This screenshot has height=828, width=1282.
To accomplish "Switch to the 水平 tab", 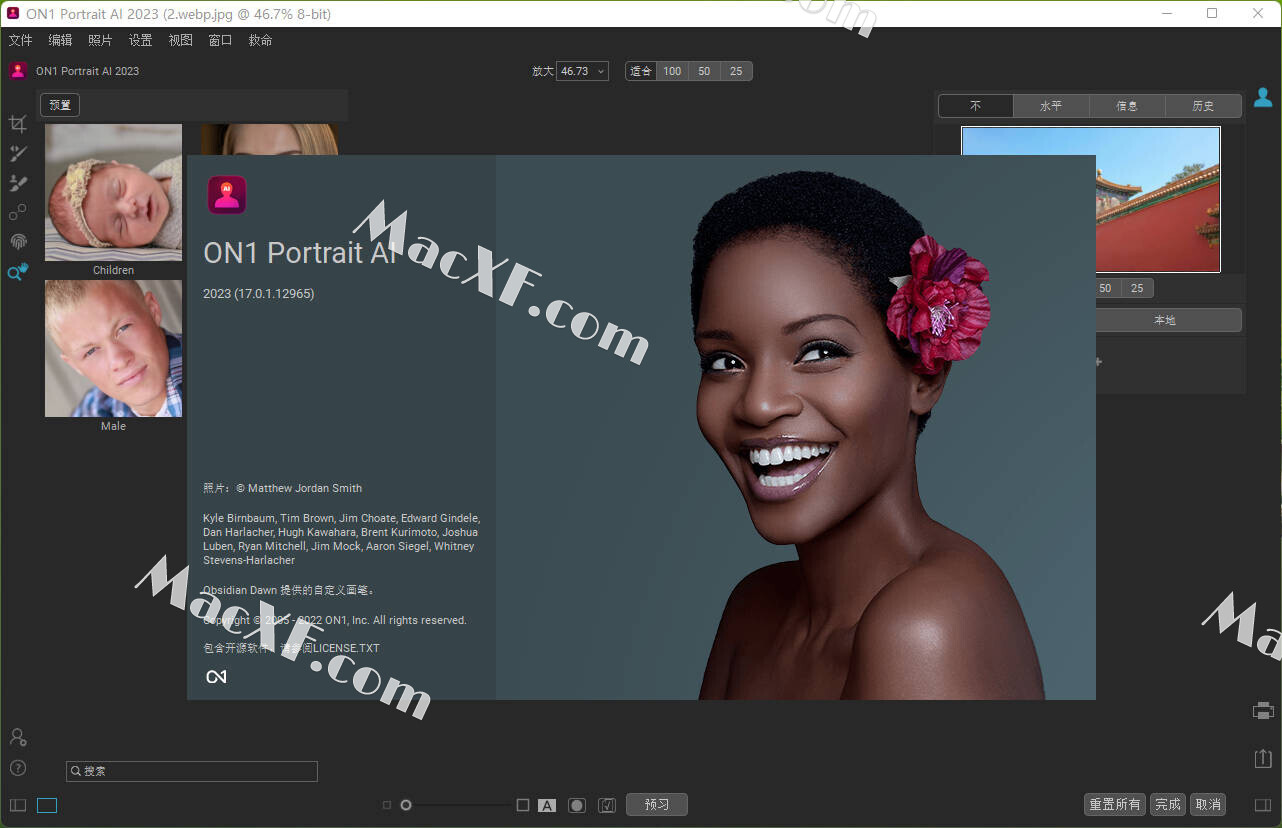I will (x=1051, y=106).
